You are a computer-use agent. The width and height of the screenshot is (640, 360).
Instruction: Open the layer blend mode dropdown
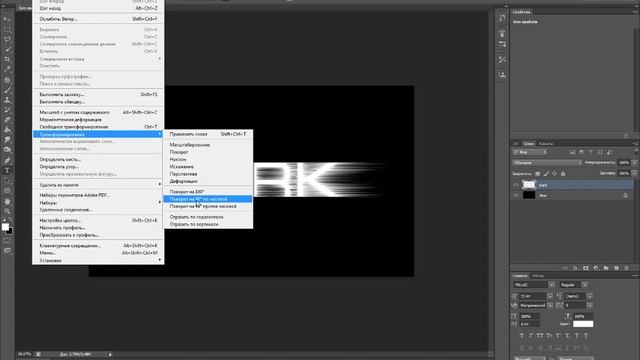click(547, 162)
